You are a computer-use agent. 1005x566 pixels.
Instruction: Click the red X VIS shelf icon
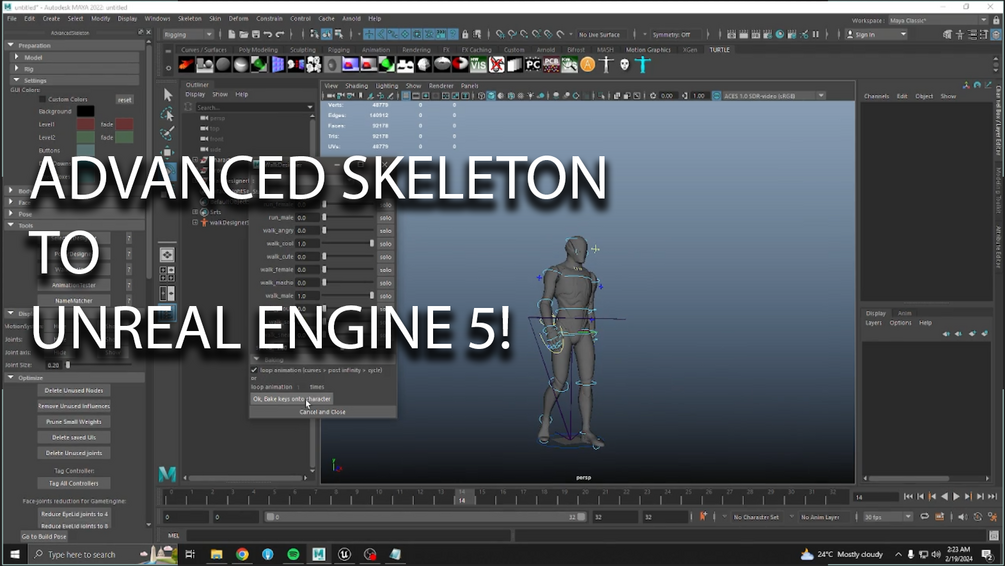pyautogui.click(x=497, y=64)
